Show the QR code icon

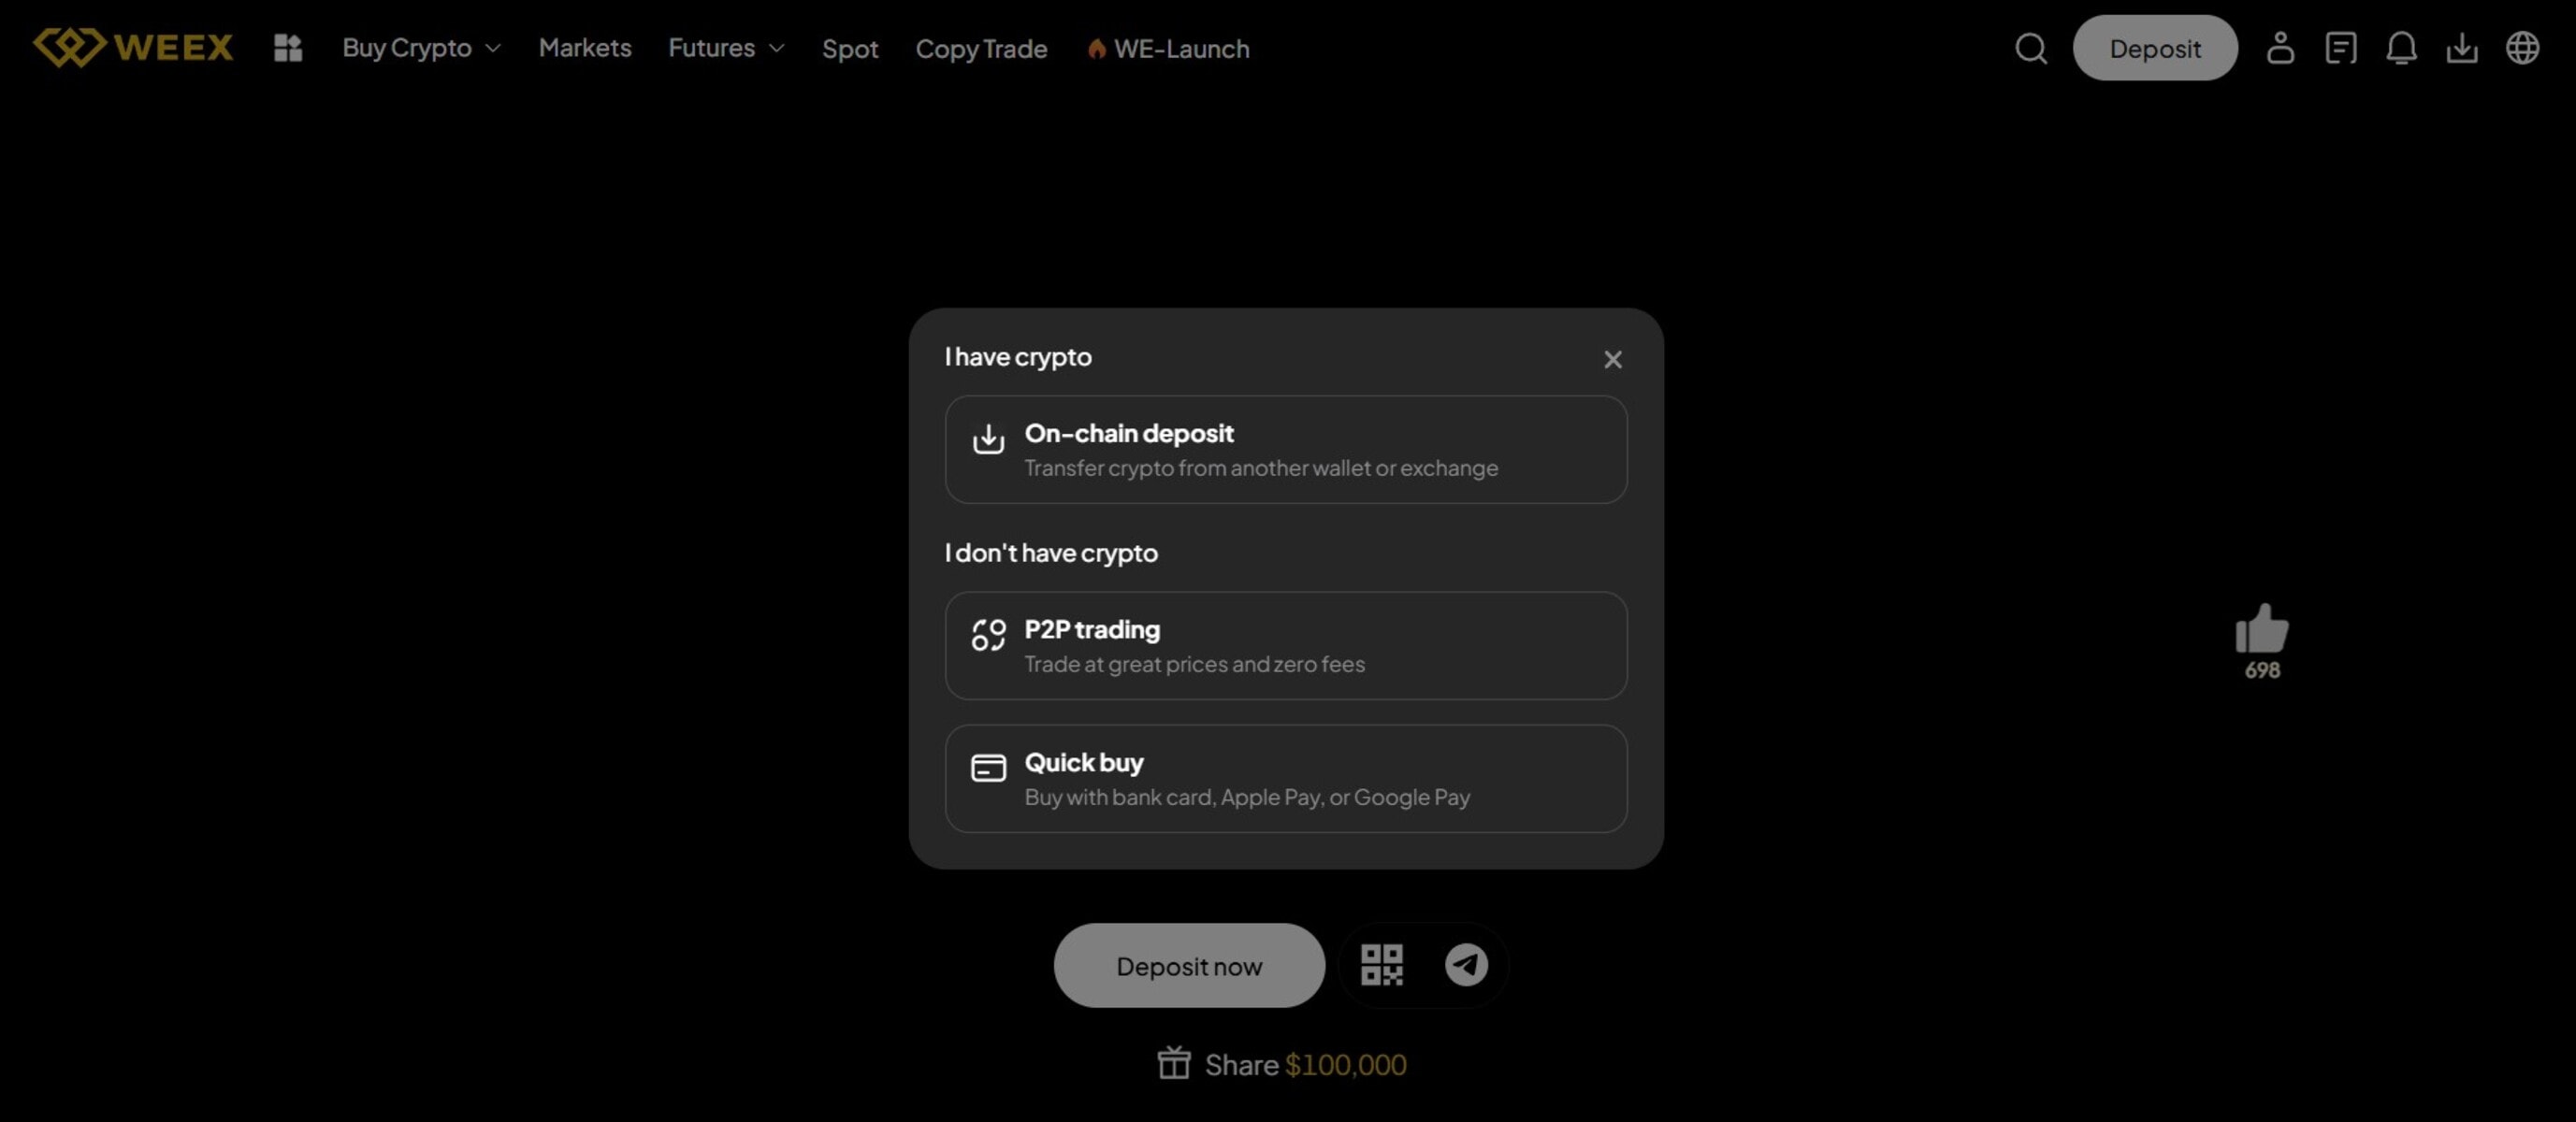pos(1382,965)
